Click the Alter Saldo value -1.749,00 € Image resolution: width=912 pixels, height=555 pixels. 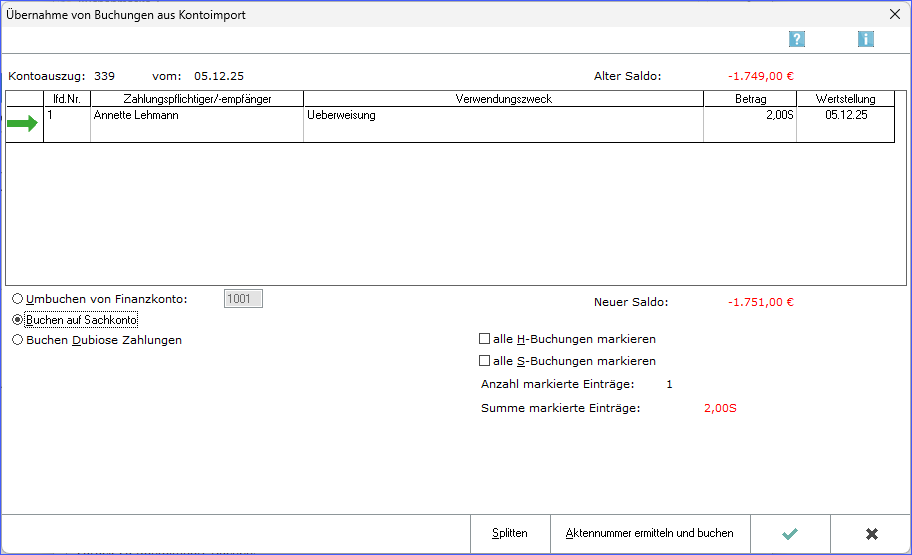(x=761, y=76)
